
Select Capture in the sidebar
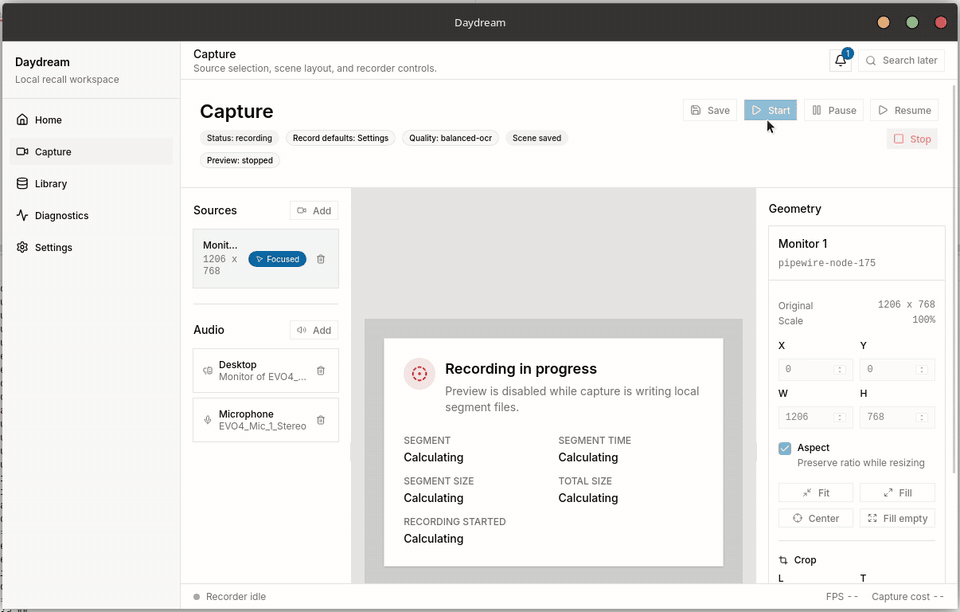91,152
